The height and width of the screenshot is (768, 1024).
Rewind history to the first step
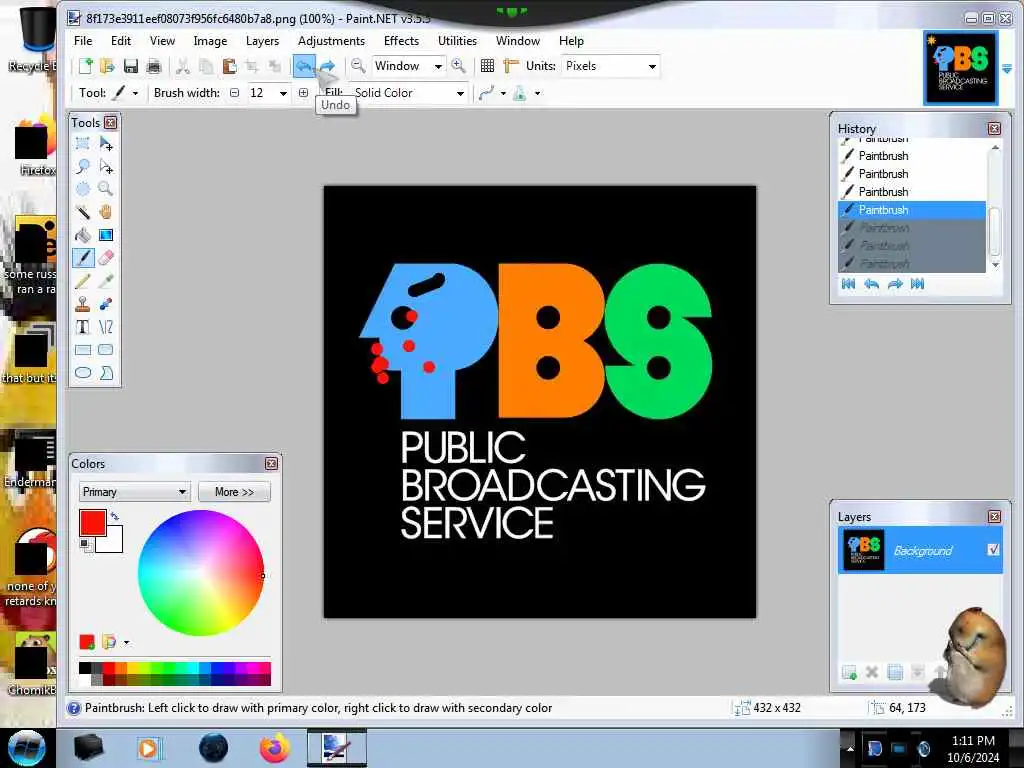coord(848,283)
